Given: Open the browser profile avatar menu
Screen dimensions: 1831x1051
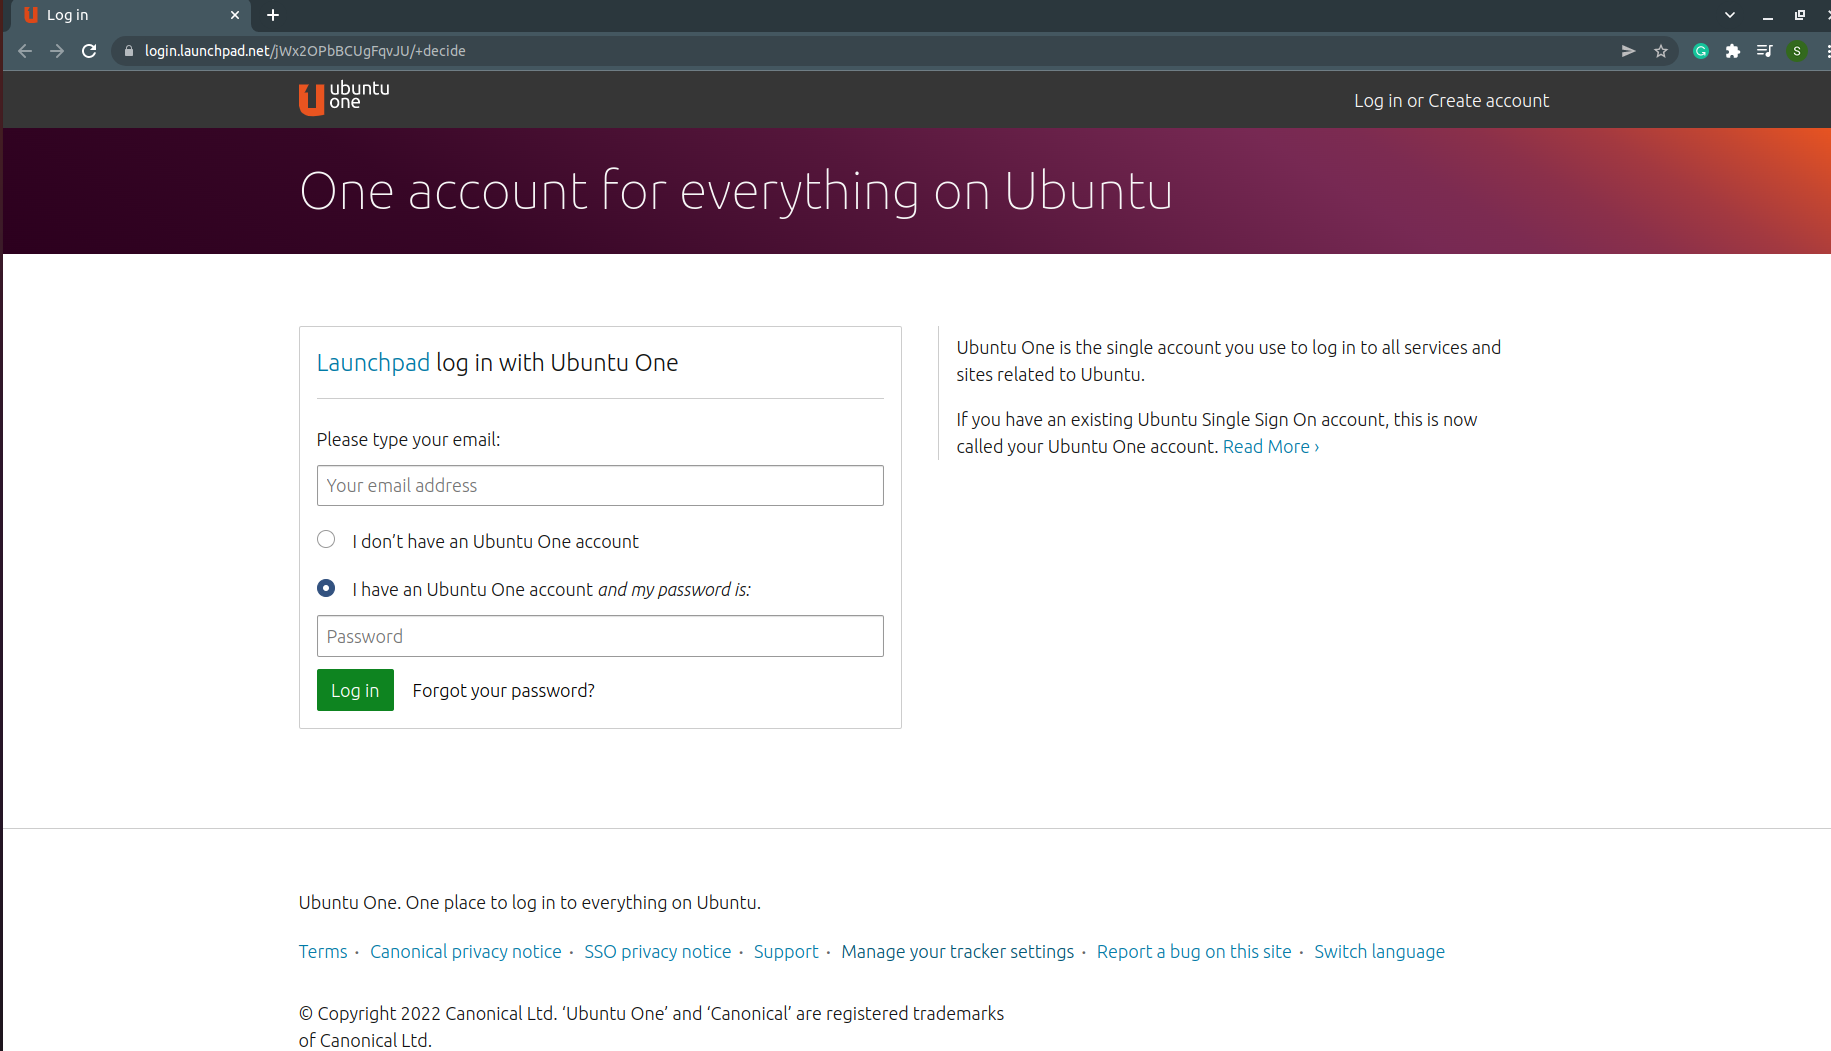Looking at the screenshot, I should pos(1797,51).
